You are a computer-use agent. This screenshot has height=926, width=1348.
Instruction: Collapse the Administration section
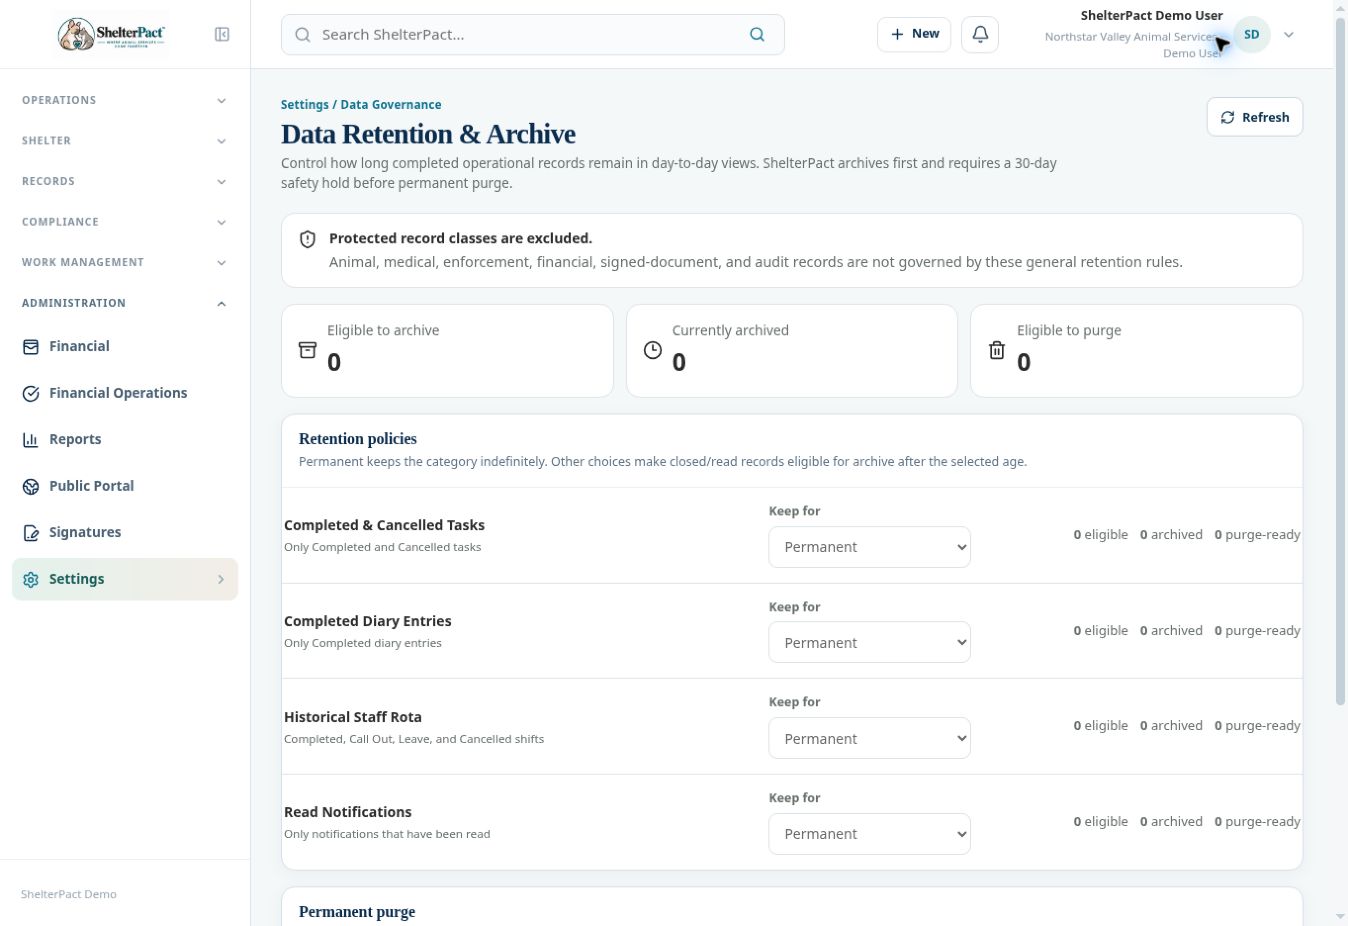(x=125, y=303)
